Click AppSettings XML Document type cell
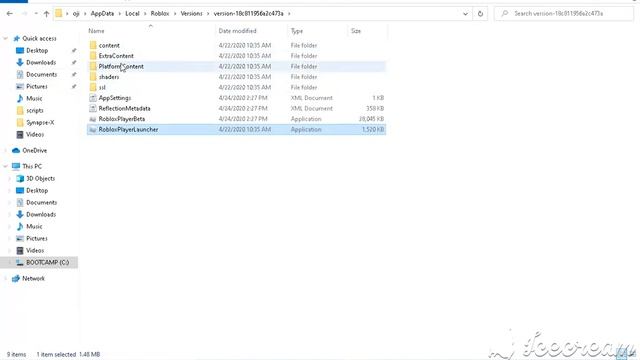The height and width of the screenshot is (360, 640). (311, 98)
